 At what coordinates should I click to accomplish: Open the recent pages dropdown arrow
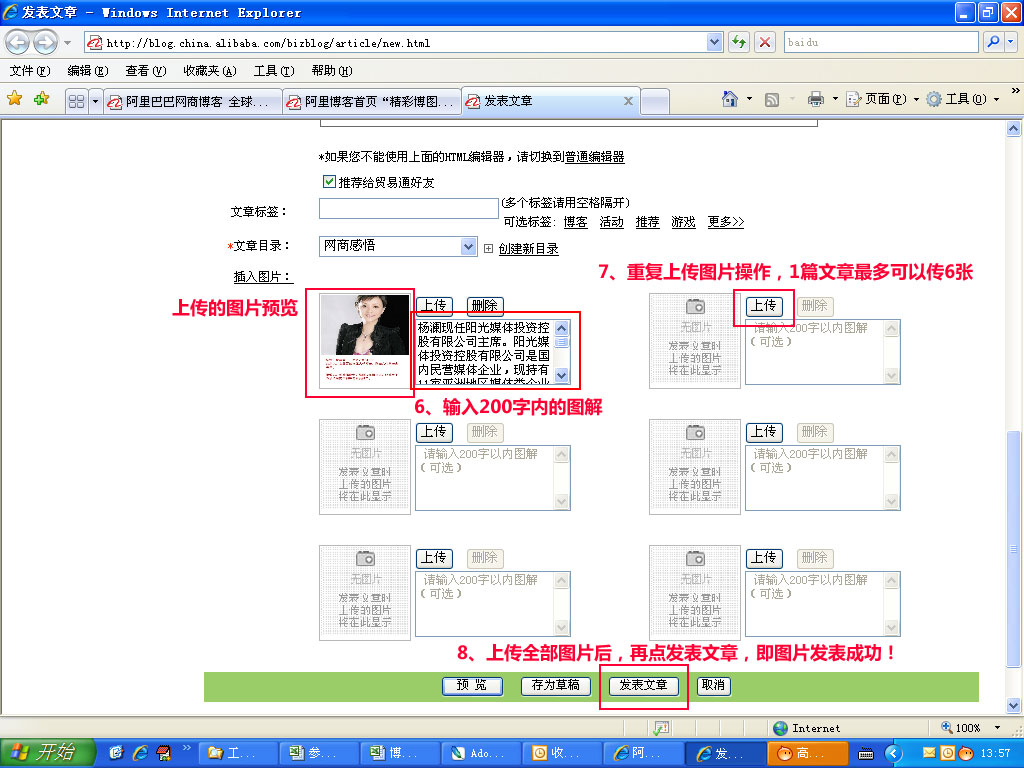pyautogui.click(x=67, y=43)
